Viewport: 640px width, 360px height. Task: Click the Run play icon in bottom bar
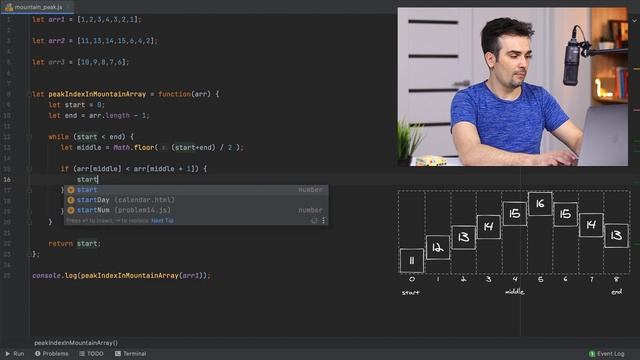click(7, 353)
